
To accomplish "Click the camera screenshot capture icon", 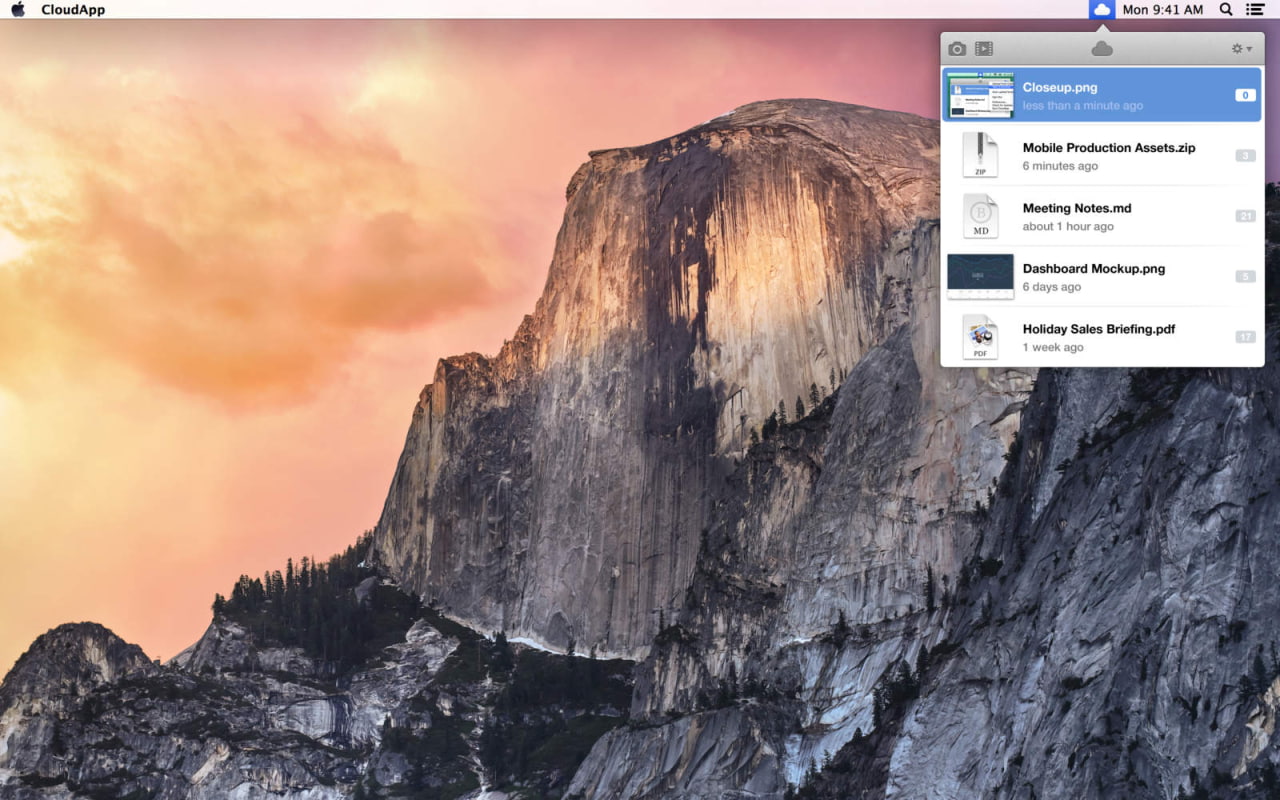I will pos(957,49).
